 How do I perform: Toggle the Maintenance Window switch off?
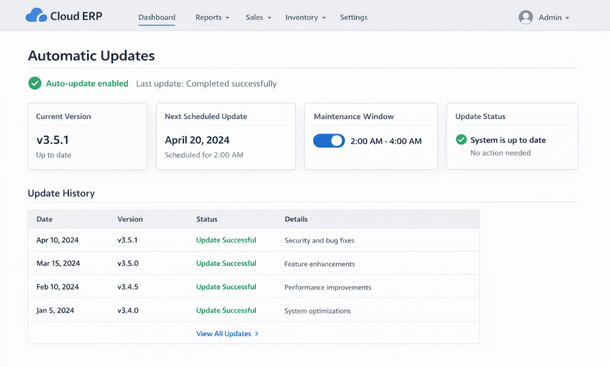pyautogui.click(x=329, y=141)
